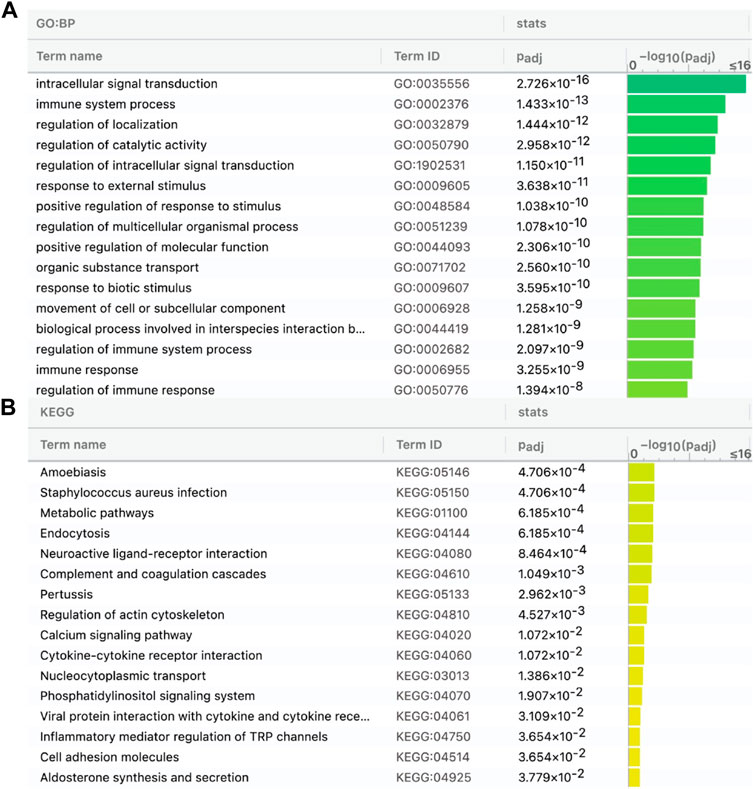Click 'Cell adhesion molecules' term

tap(109, 757)
